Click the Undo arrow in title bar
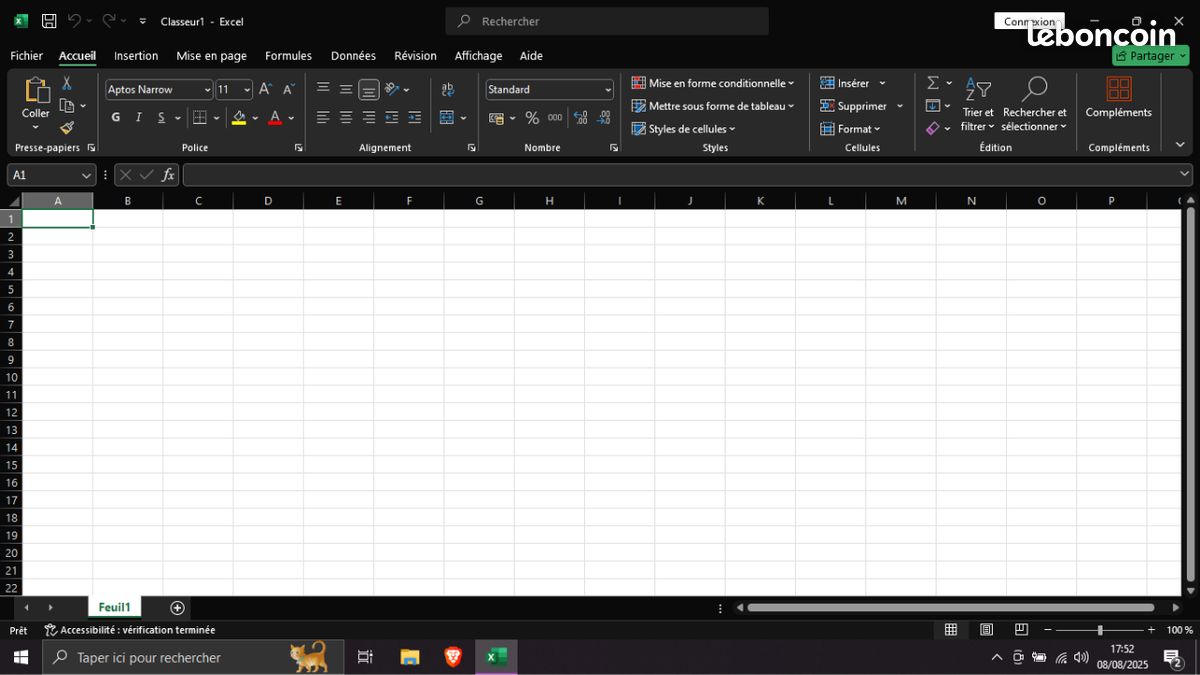1200x675 pixels. pos(74,21)
